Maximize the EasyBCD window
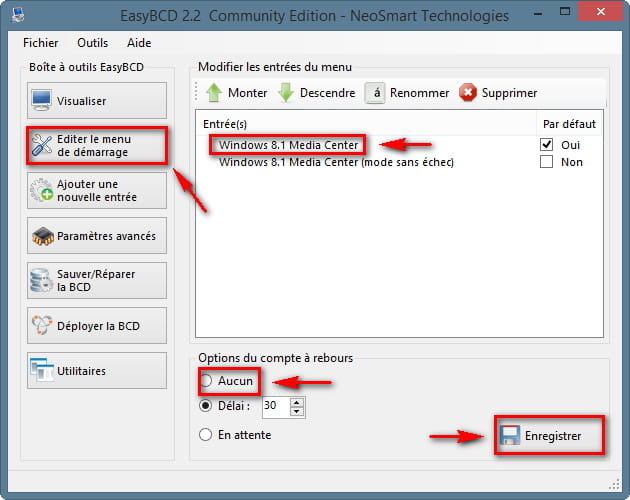This screenshot has width=630, height=500. click(x=565, y=11)
